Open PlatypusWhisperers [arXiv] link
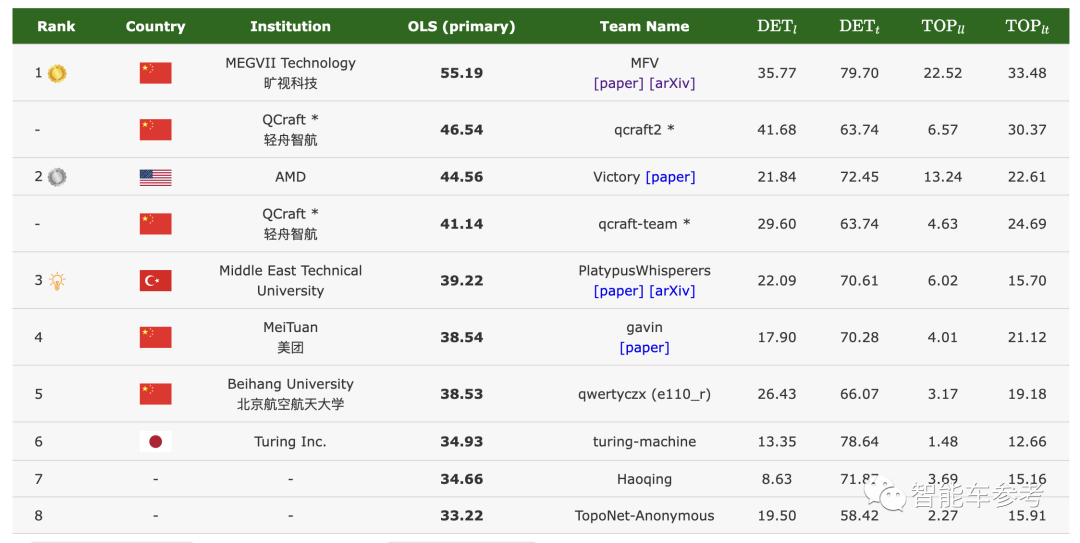The height and width of the screenshot is (543, 1080). [x=672, y=291]
